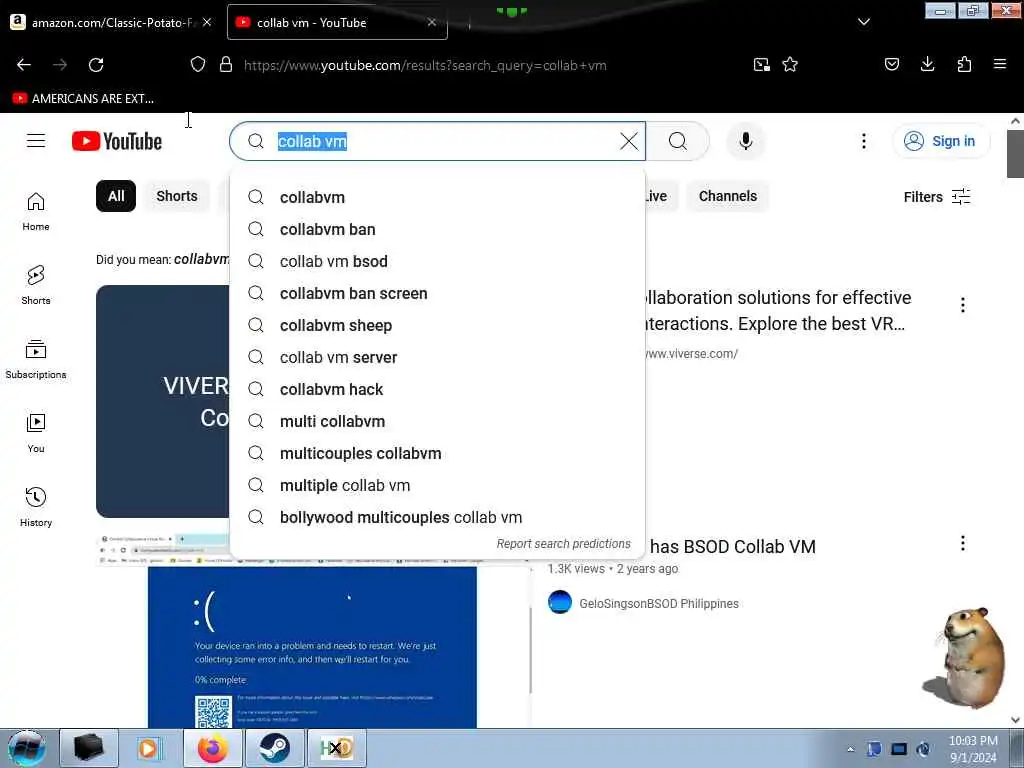Image resolution: width=1024 pixels, height=768 pixels.
Task: Click the browser address bar URL
Action: 425,65
